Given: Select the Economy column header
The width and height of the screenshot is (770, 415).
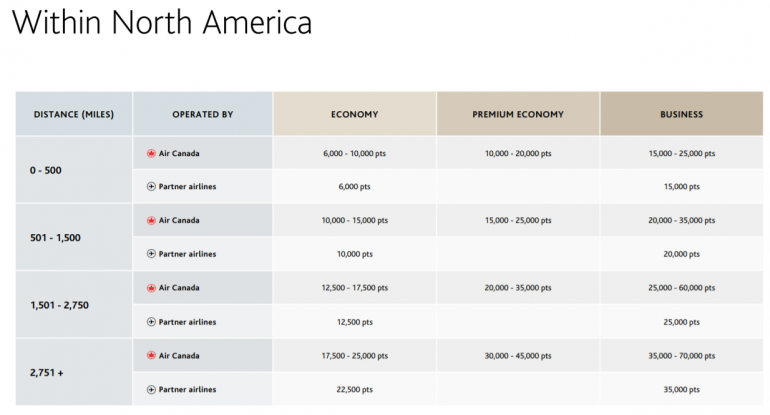Looking at the screenshot, I should [x=354, y=115].
